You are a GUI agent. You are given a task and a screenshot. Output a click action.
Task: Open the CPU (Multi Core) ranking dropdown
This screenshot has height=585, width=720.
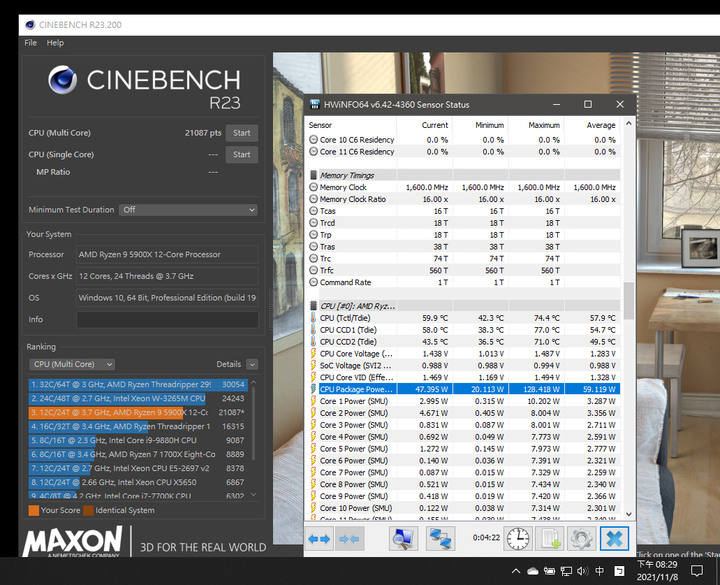coord(72,364)
